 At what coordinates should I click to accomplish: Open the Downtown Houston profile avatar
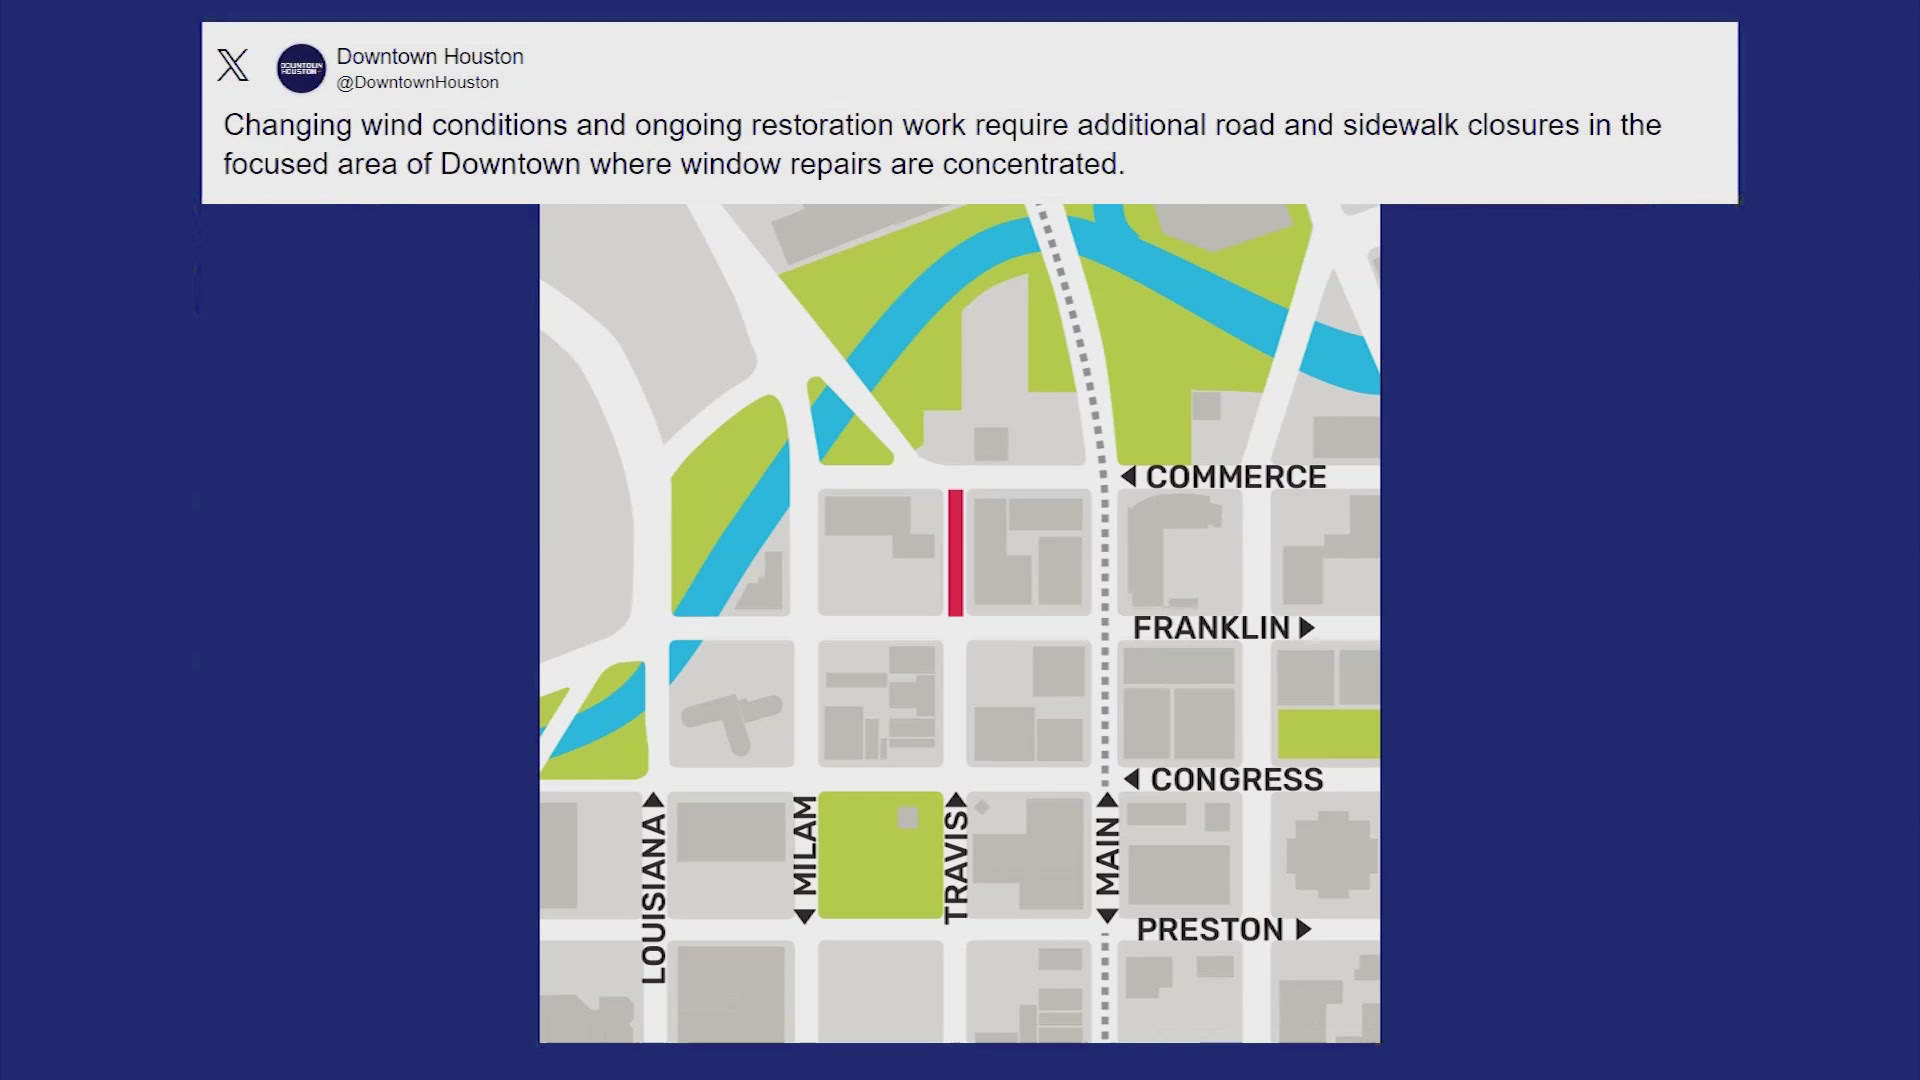(x=301, y=68)
